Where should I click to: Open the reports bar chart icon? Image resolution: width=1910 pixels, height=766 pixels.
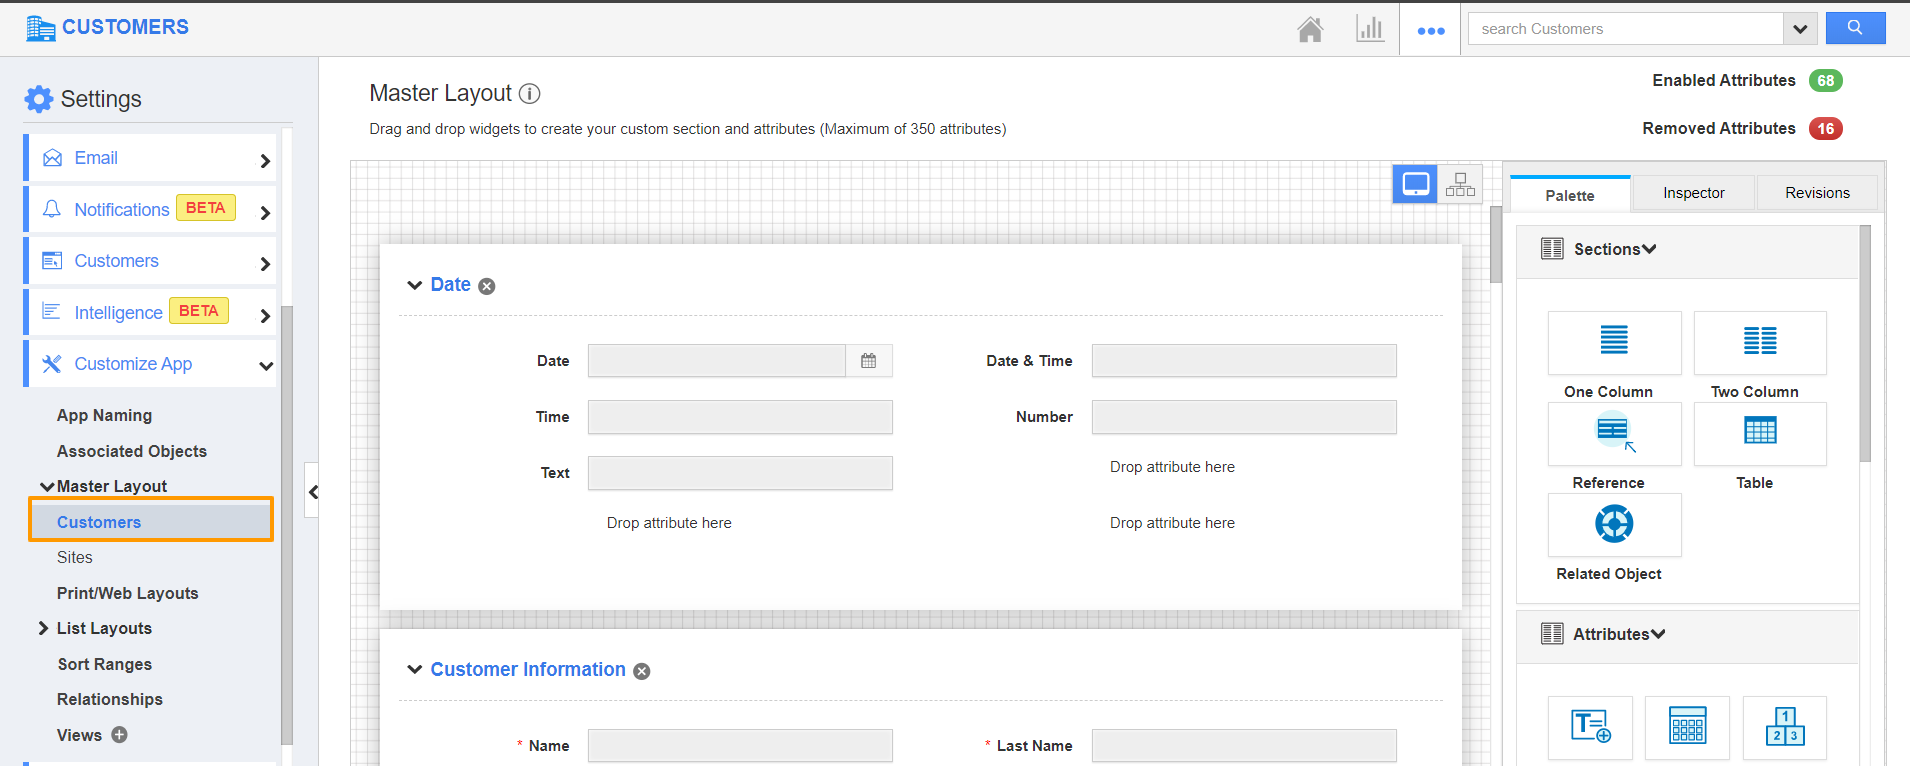(1370, 29)
